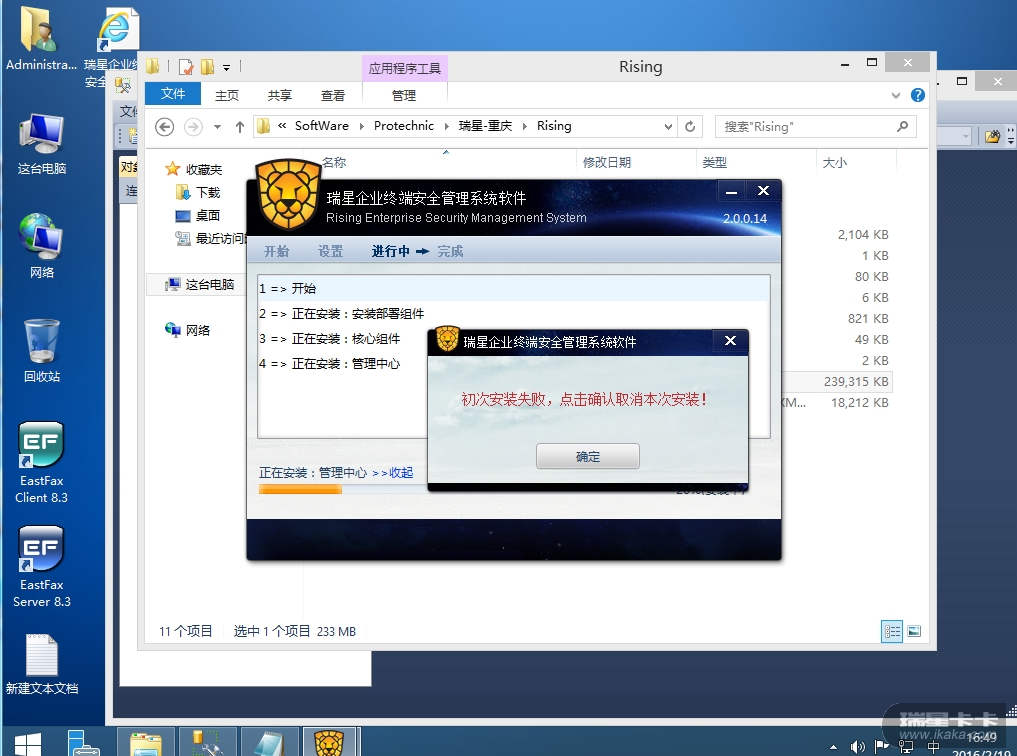The height and width of the screenshot is (756, 1017).
Task: Open the 文件 tab in Explorer
Action: tap(173, 94)
